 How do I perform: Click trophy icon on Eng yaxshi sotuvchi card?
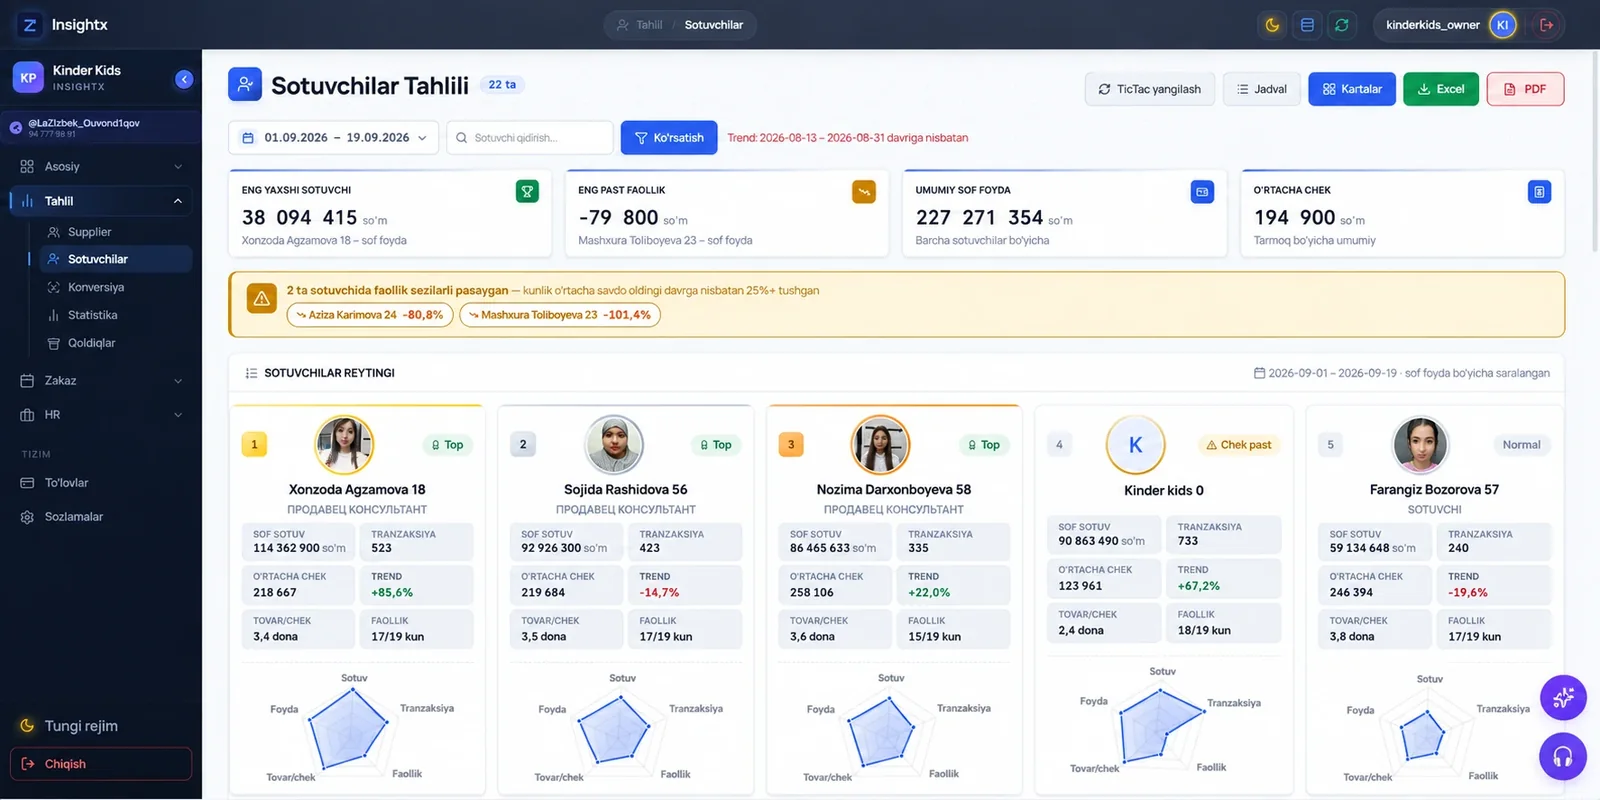pyautogui.click(x=527, y=191)
